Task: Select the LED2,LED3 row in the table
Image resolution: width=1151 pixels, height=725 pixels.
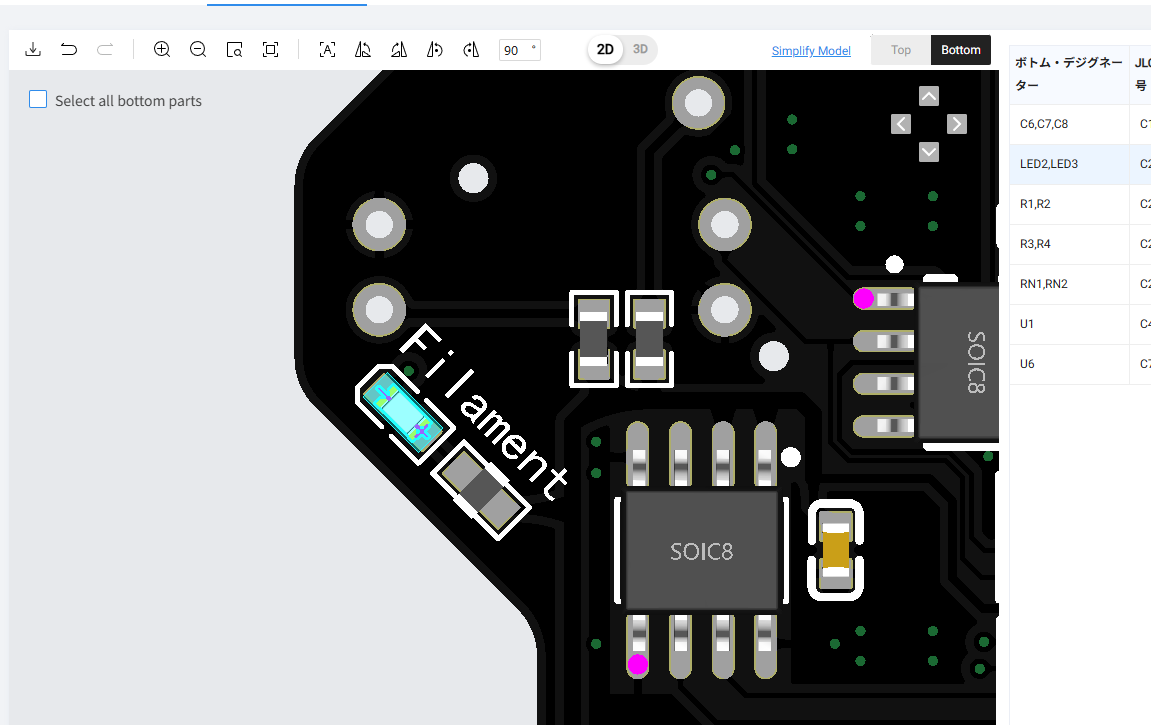Action: pyautogui.click(x=1081, y=164)
